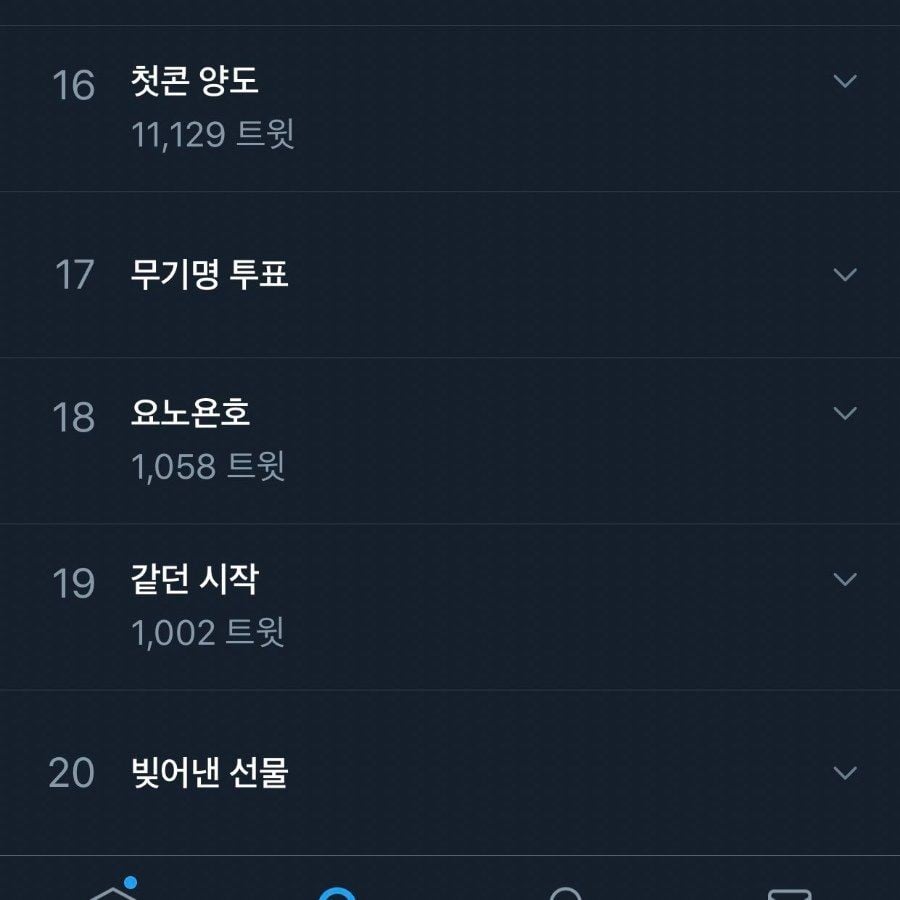This screenshot has width=900, height=900.
Task: Click rank number 20 in trends
Action: pos(72,773)
